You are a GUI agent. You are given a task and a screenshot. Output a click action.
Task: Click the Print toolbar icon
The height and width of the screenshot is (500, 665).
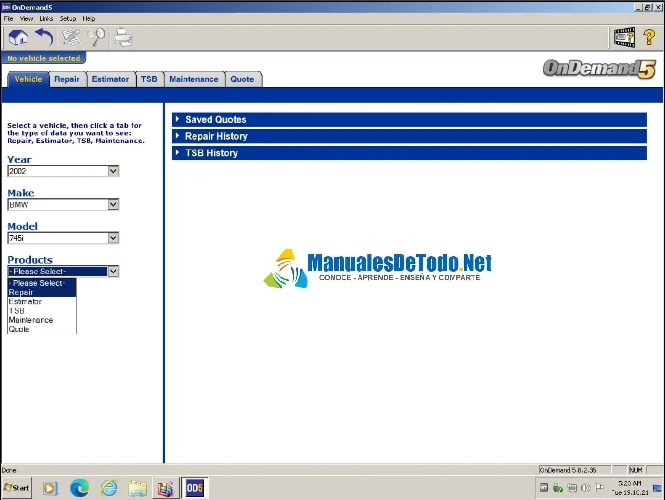[x=123, y=38]
